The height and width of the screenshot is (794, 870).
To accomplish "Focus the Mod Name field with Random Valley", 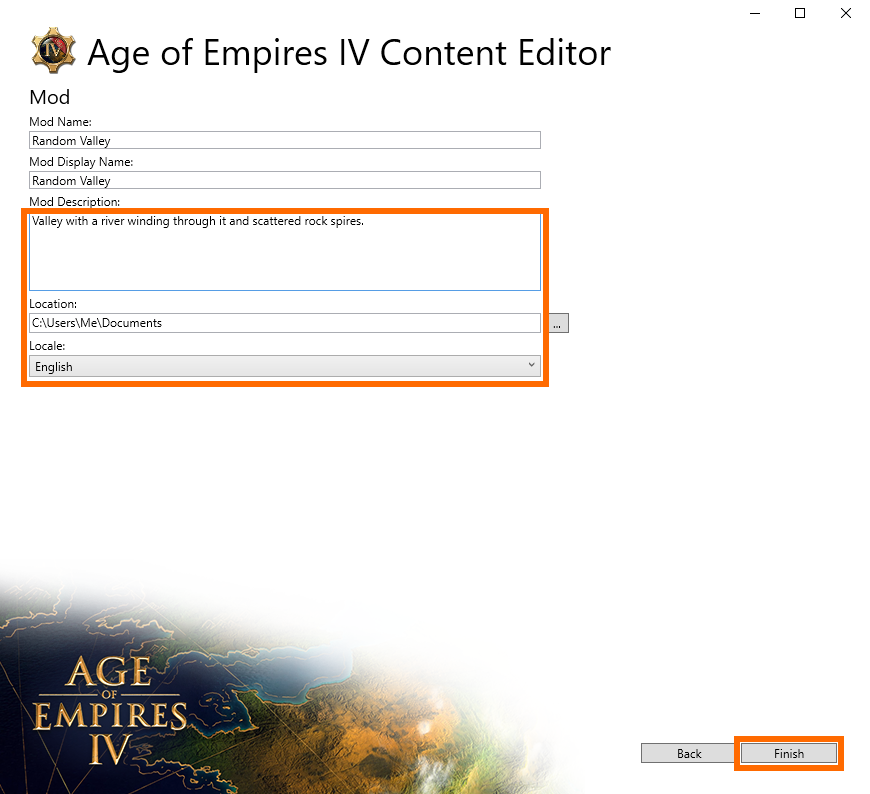I will click(285, 140).
